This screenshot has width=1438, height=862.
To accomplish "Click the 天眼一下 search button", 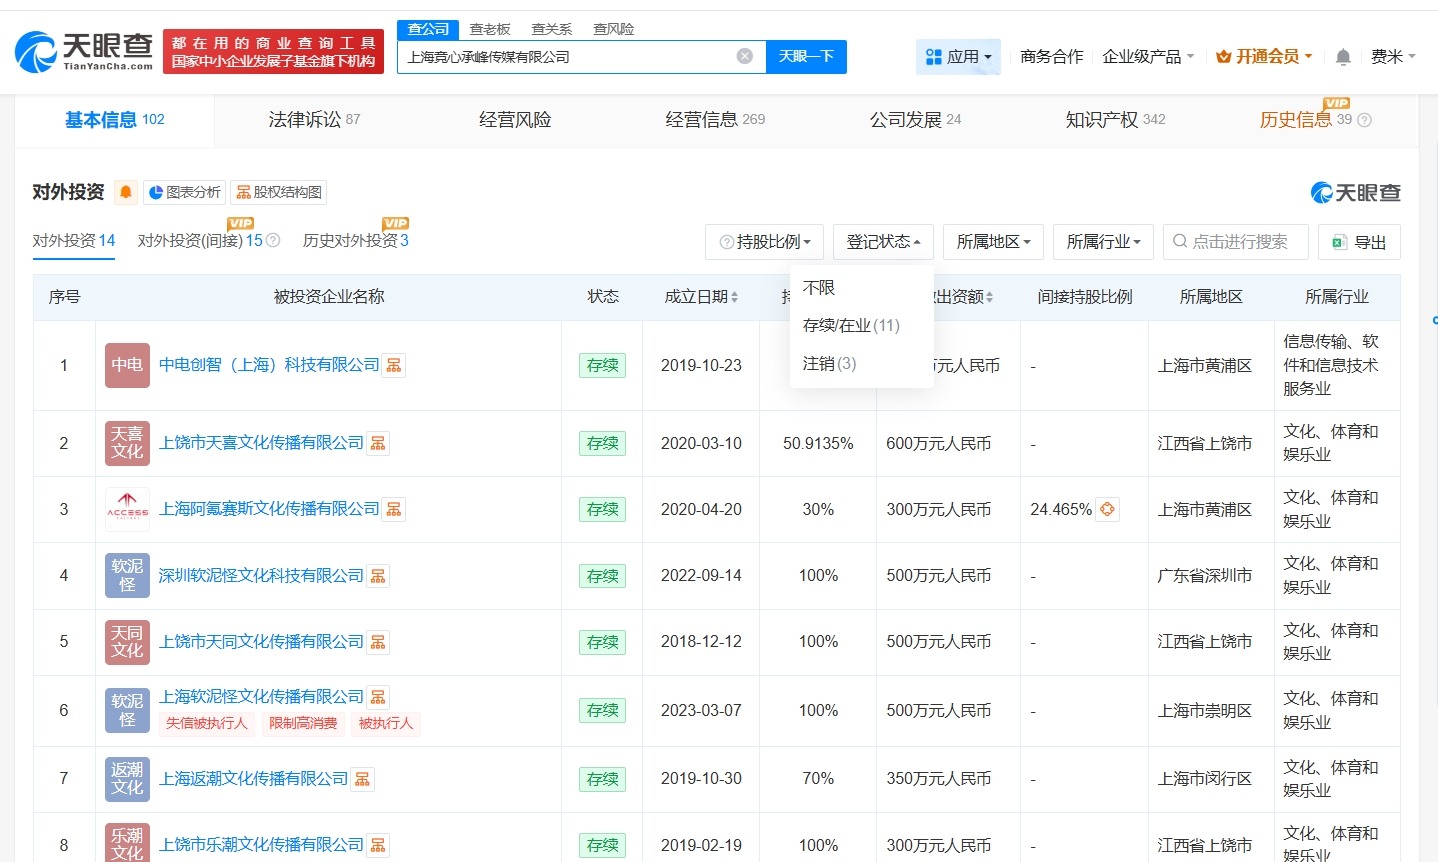I will click(806, 56).
